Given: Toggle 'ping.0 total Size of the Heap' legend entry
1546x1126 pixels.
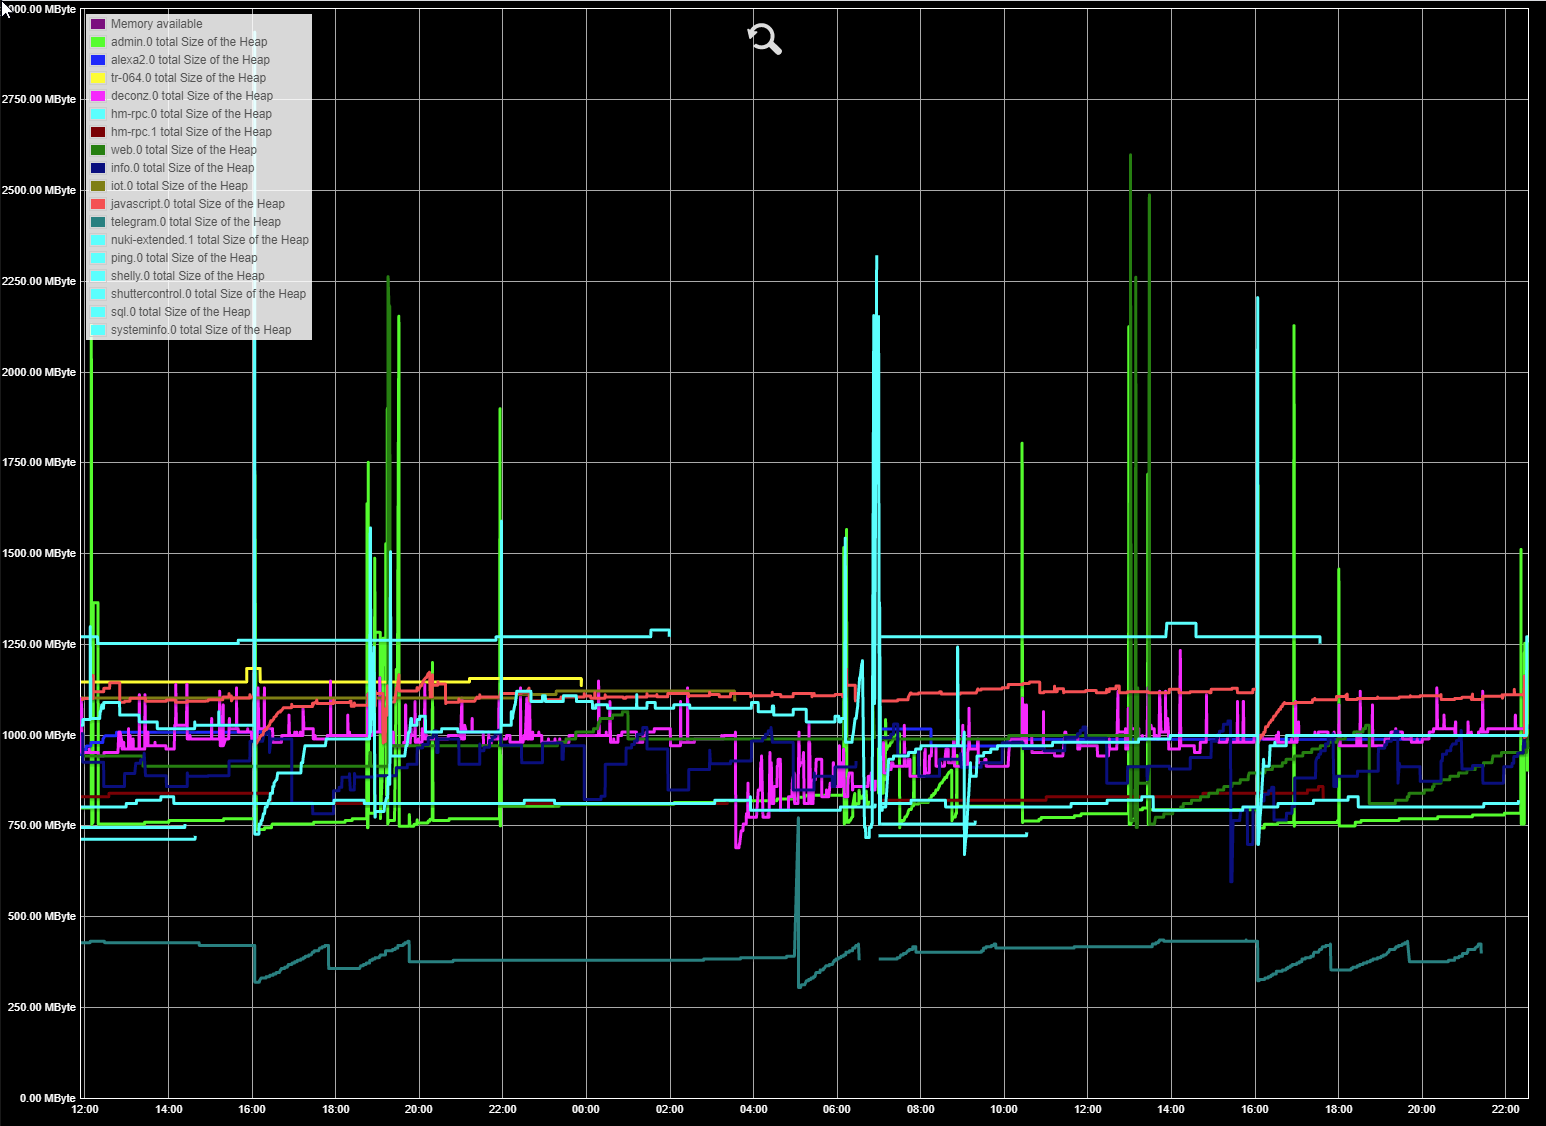Looking at the screenshot, I should click(x=174, y=258).
